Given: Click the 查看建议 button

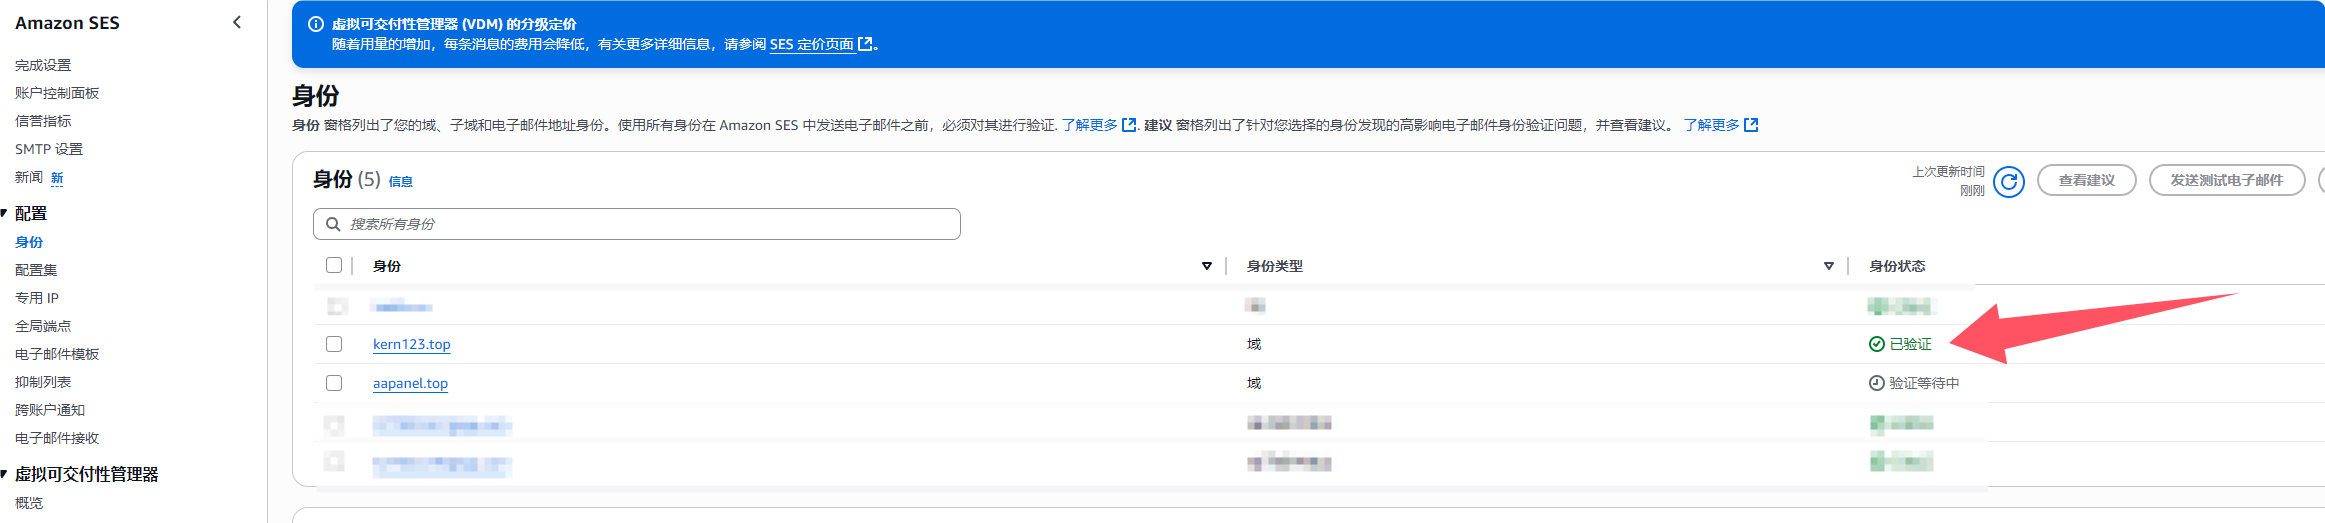Looking at the screenshot, I should coord(2087,180).
